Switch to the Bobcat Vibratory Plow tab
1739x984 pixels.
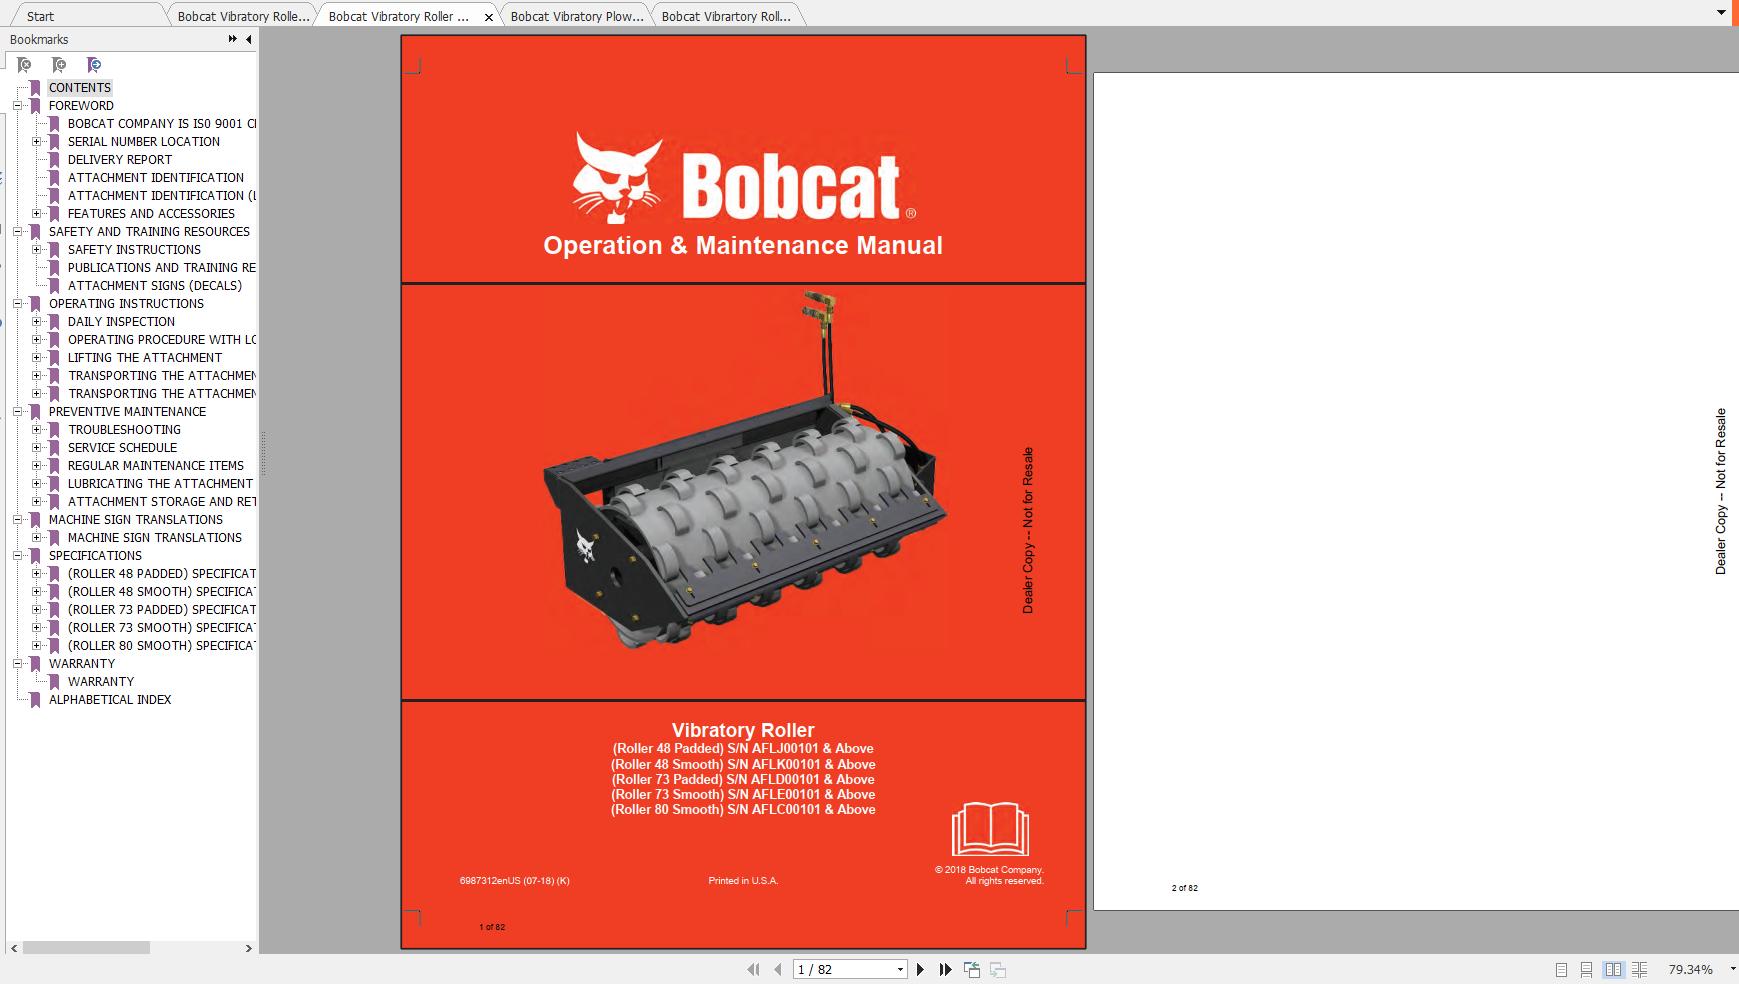[577, 16]
